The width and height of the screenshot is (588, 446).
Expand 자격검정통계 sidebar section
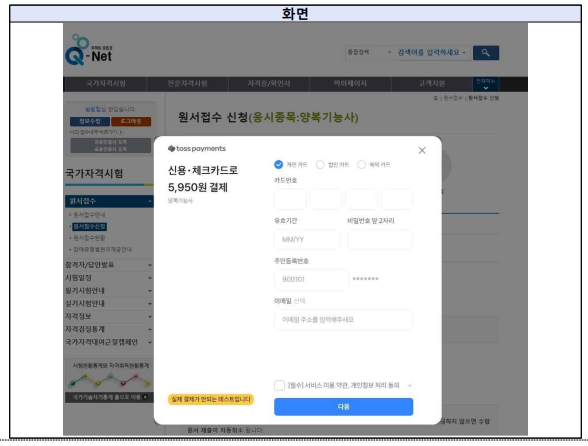click(x=109, y=329)
